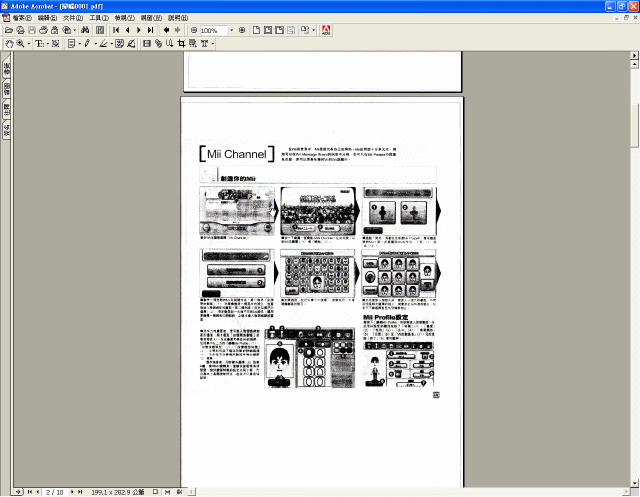Click the Reflow page icon
Viewport: 640px width, 497px height.
coord(291,30)
